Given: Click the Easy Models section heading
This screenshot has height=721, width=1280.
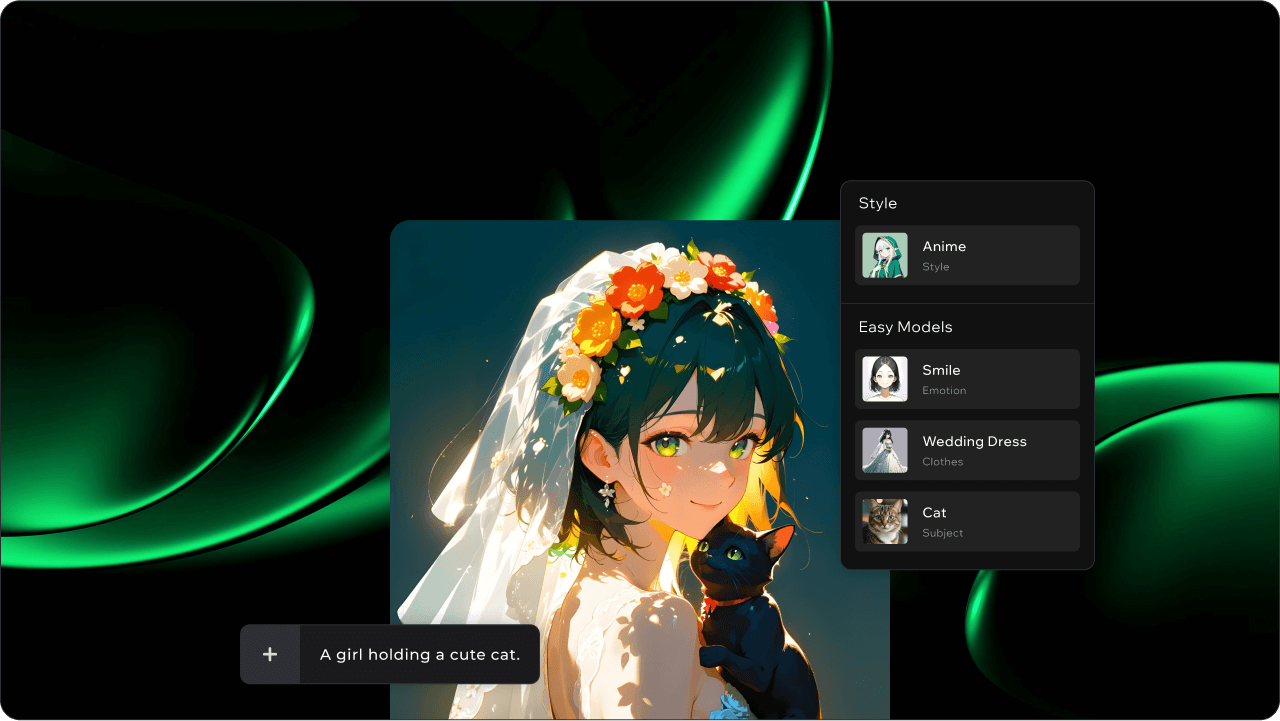Looking at the screenshot, I should point(905,327).
